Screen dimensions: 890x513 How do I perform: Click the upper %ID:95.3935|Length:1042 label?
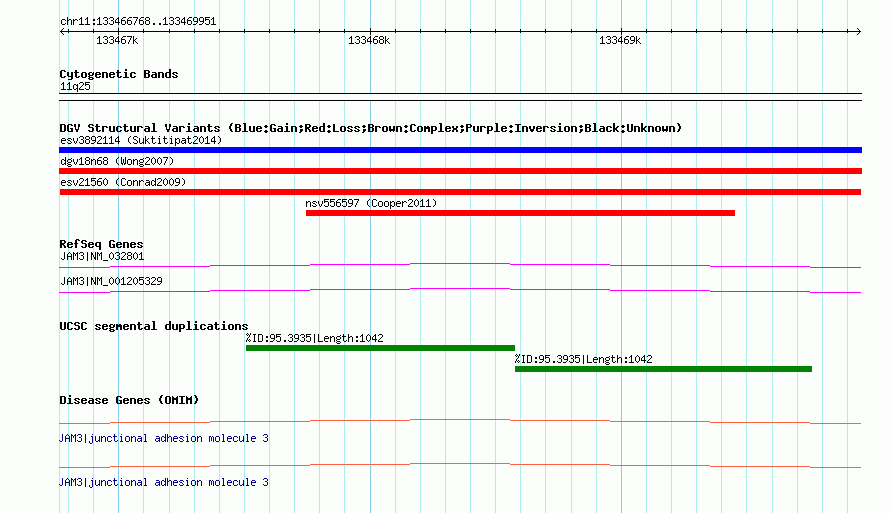(x=314, y=338)
